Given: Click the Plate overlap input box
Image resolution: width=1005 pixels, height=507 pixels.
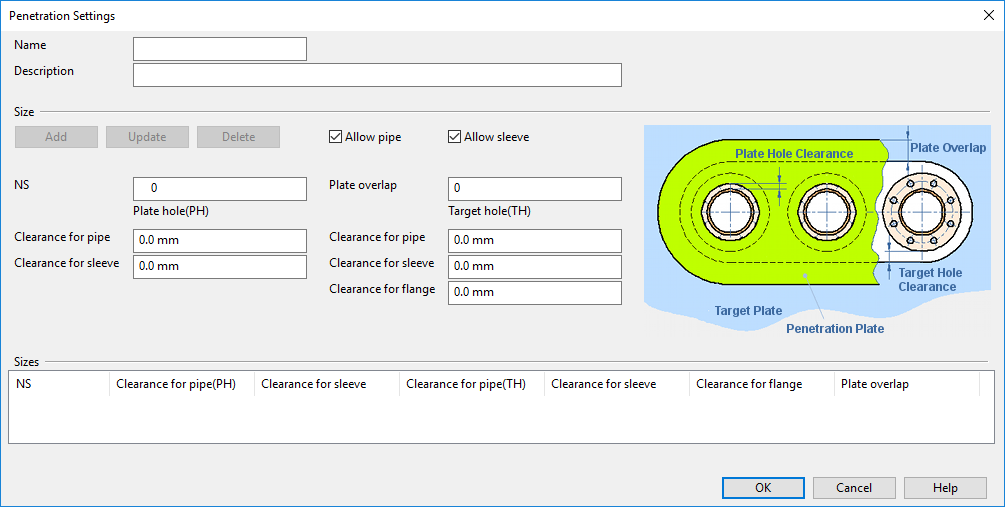Looking at the screenshot, I should click(534, 189).
